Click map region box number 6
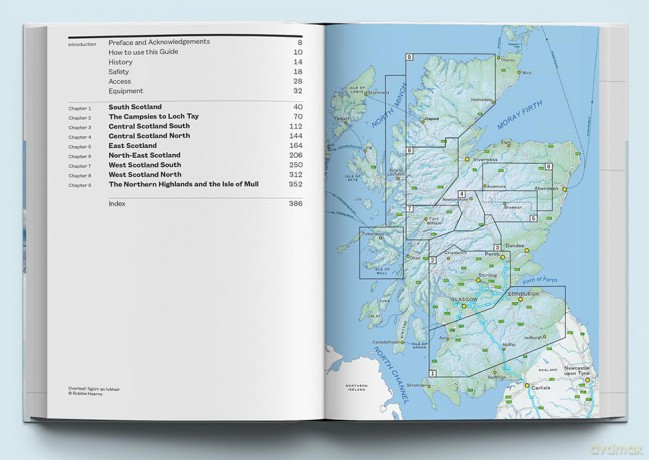Viewport: 649px width, 460px height. tap(548, 166)
